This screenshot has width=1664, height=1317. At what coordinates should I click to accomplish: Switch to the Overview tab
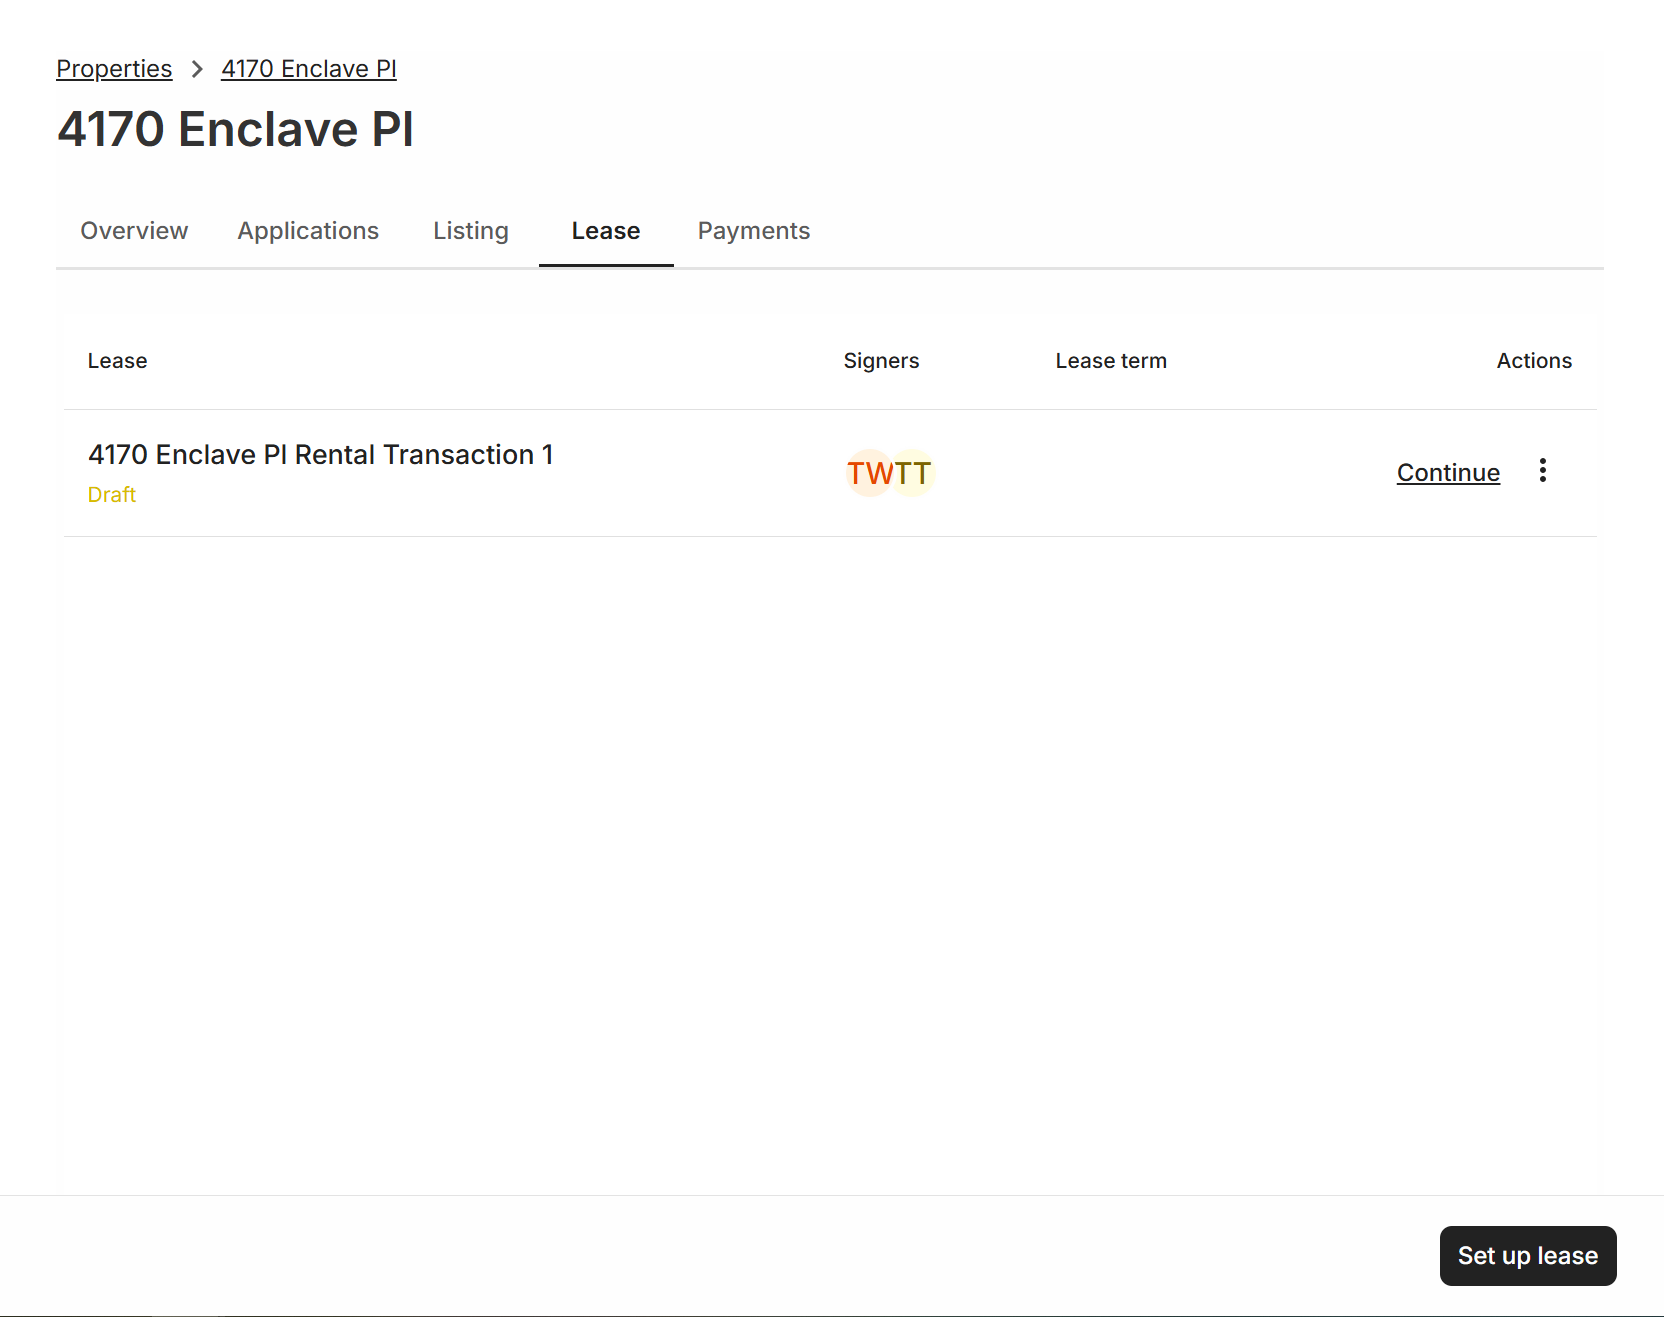(134, 231)
